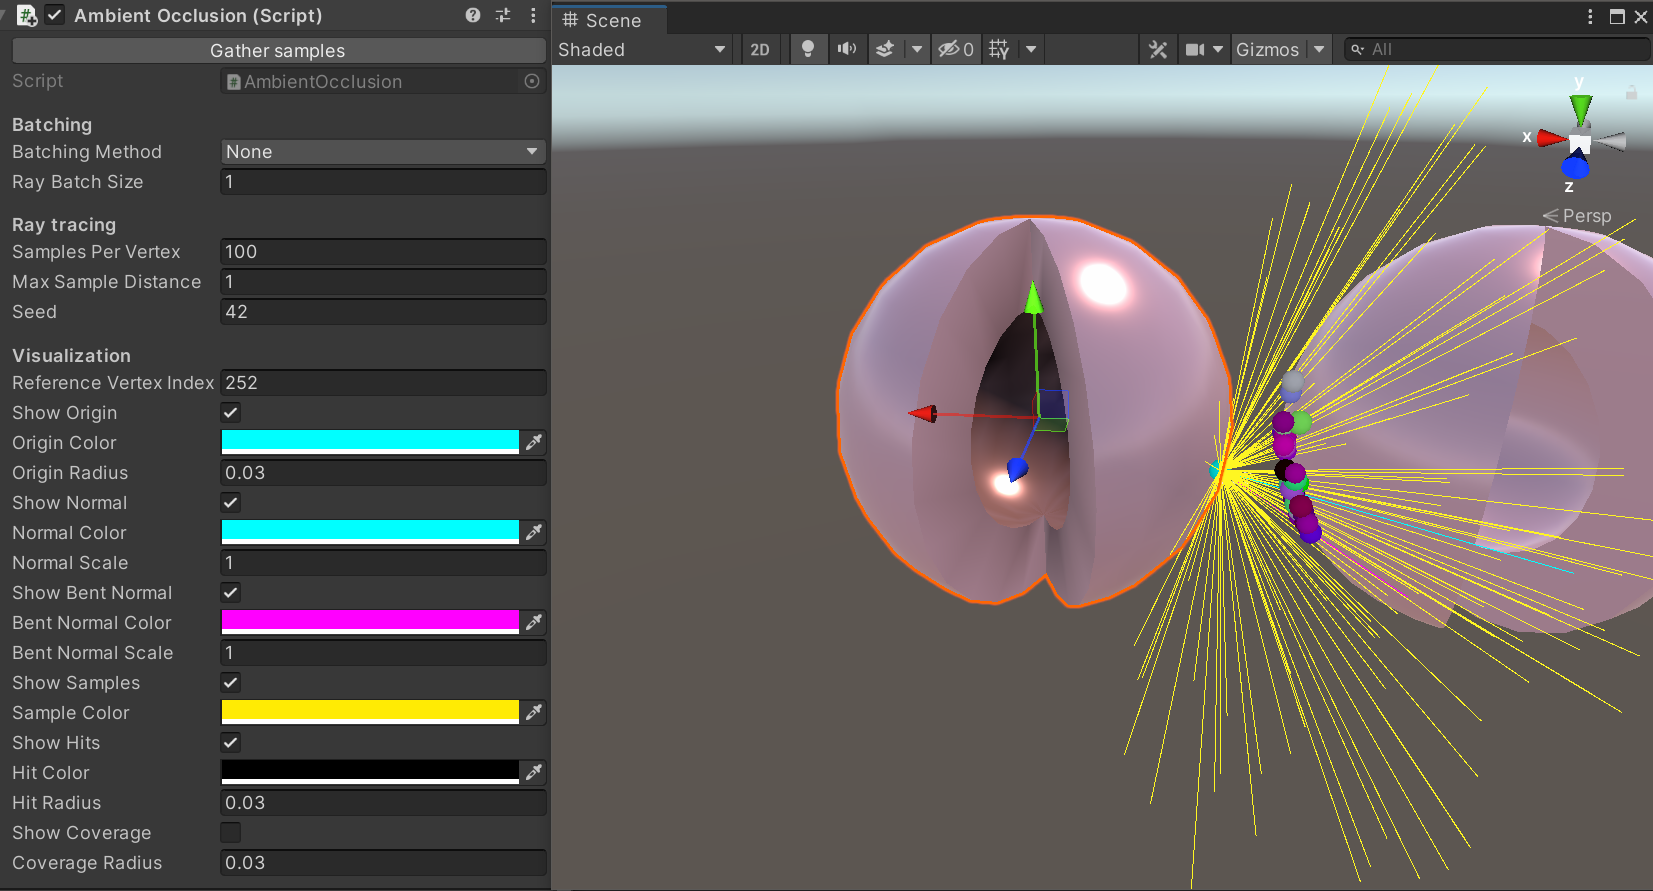Viewport: 1653px width, 891px height.
Task: Open Ambient Occlusion component context menu
Action: pyautogui.click(x=533, y=15)
